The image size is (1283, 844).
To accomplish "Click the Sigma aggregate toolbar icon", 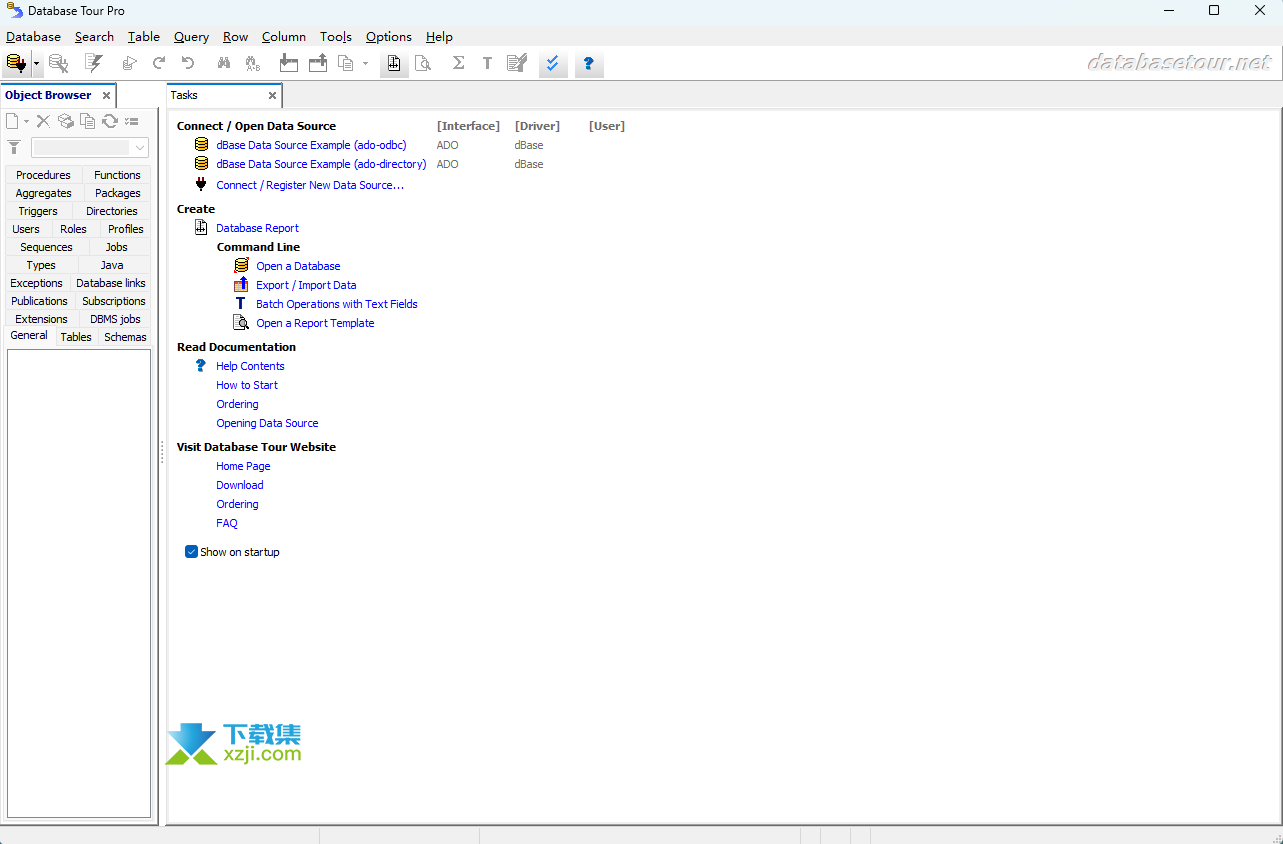I will (458, 64).
